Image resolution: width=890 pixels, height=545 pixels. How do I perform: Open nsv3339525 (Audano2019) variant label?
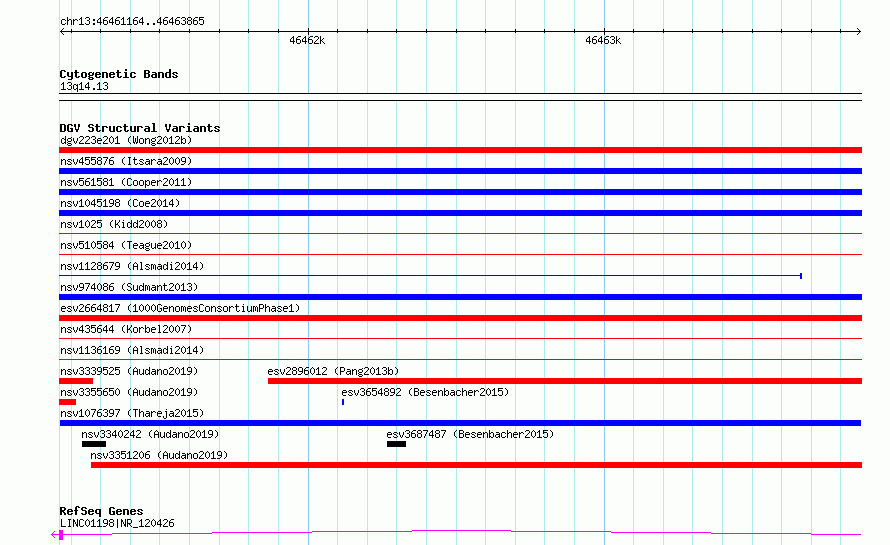[x=129, y=371]
